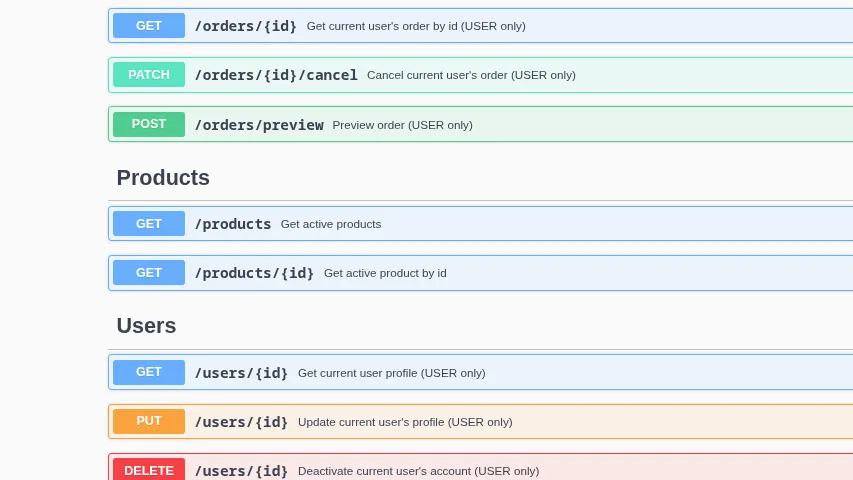Viewport: 853px width, 480px height.
Task: Click the blue GET badge for /orders/{id}
Action: coord(149,26)
